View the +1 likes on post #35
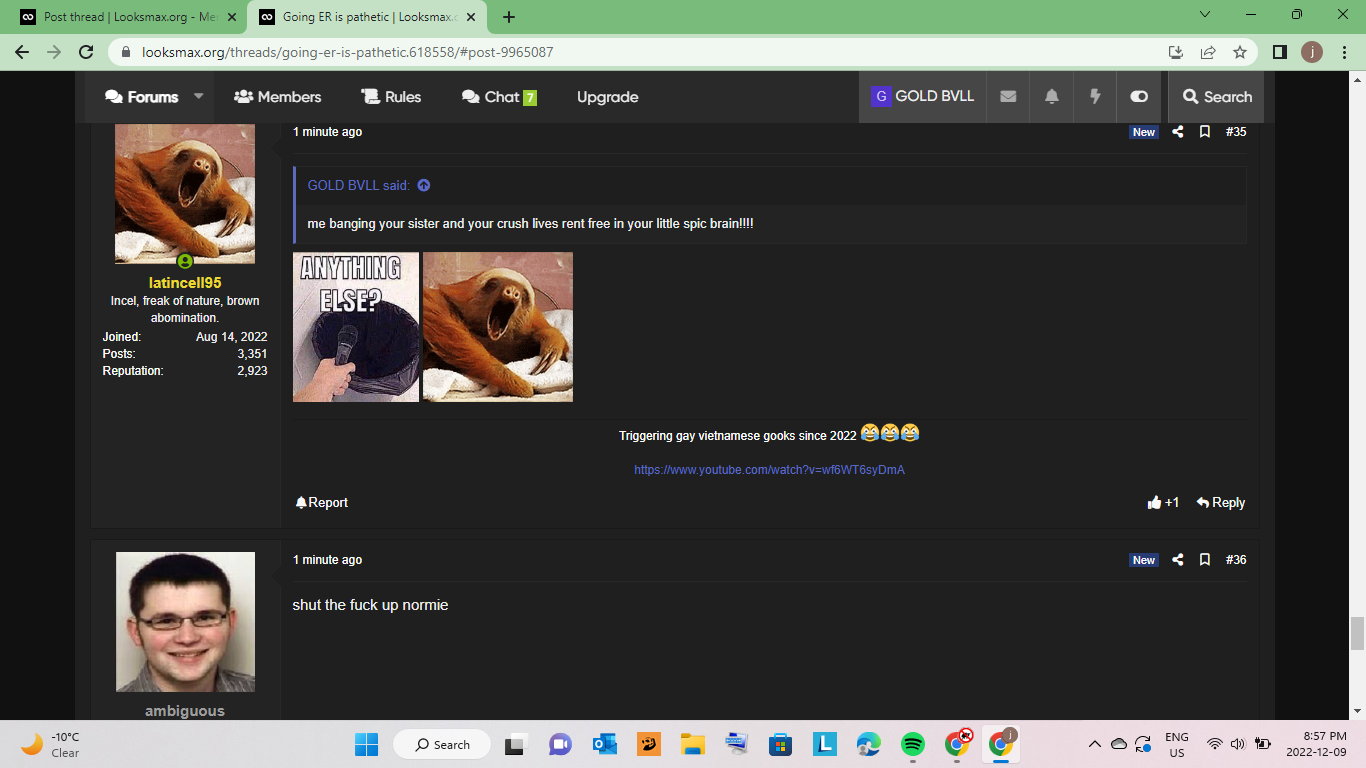The image size is (1366, 768). pyautogui.click(x=1164, y=503)
